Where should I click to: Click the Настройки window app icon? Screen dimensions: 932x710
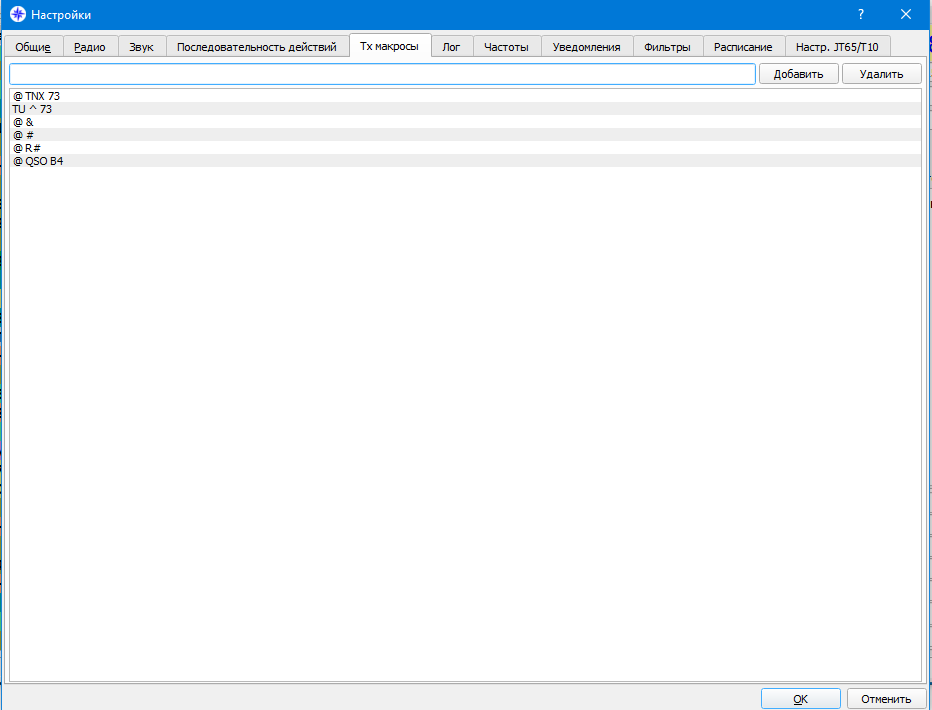(x=18, y=15)
